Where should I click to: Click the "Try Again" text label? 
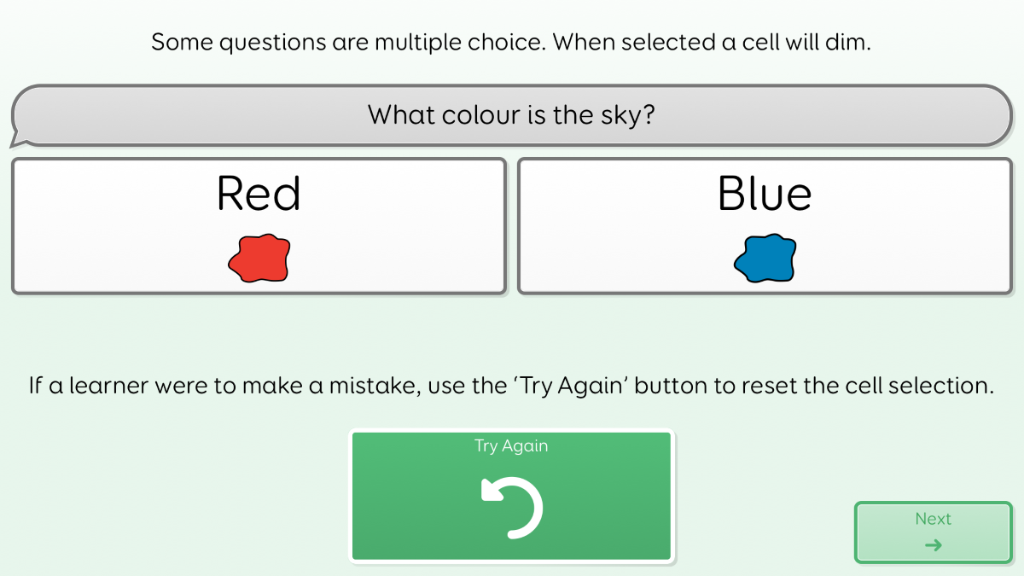511,446
